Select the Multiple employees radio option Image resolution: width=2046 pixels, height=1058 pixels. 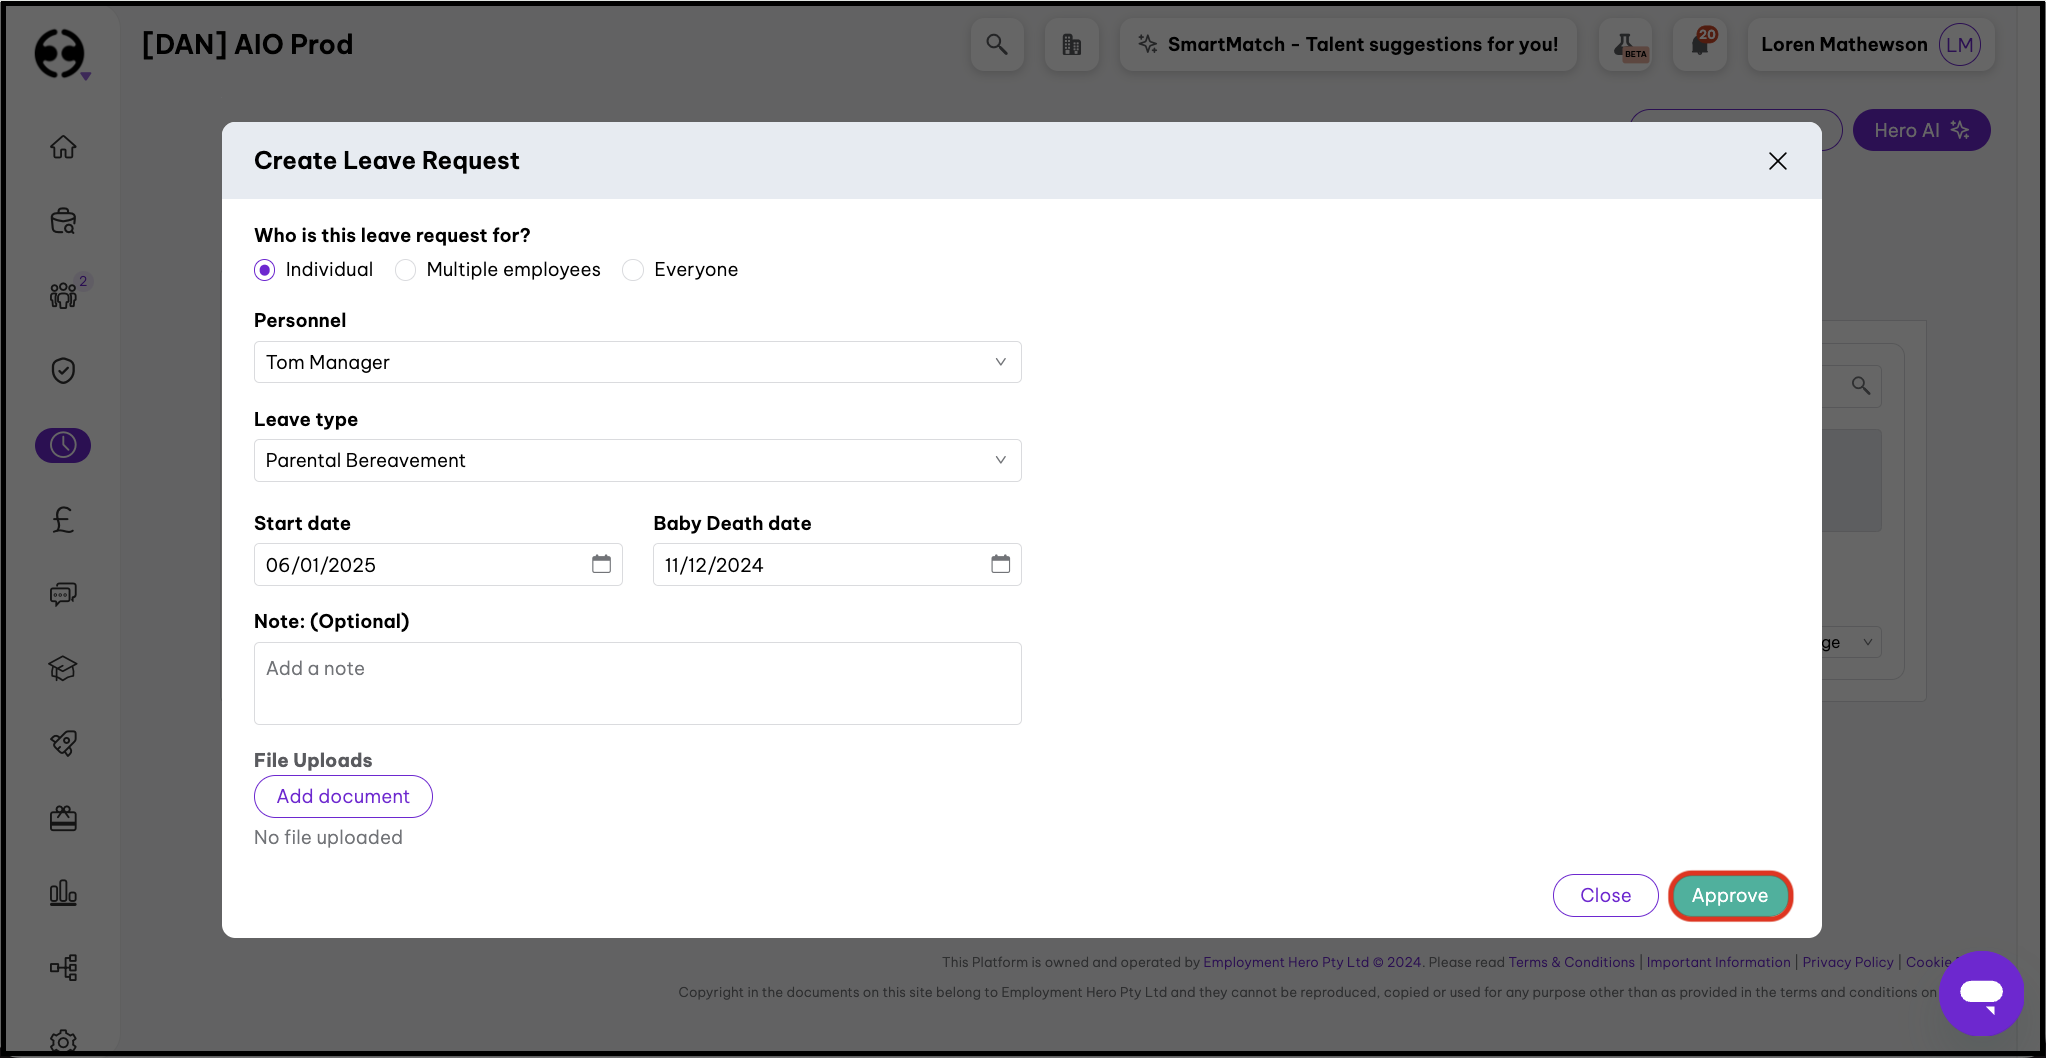click(x=405, y=270)
